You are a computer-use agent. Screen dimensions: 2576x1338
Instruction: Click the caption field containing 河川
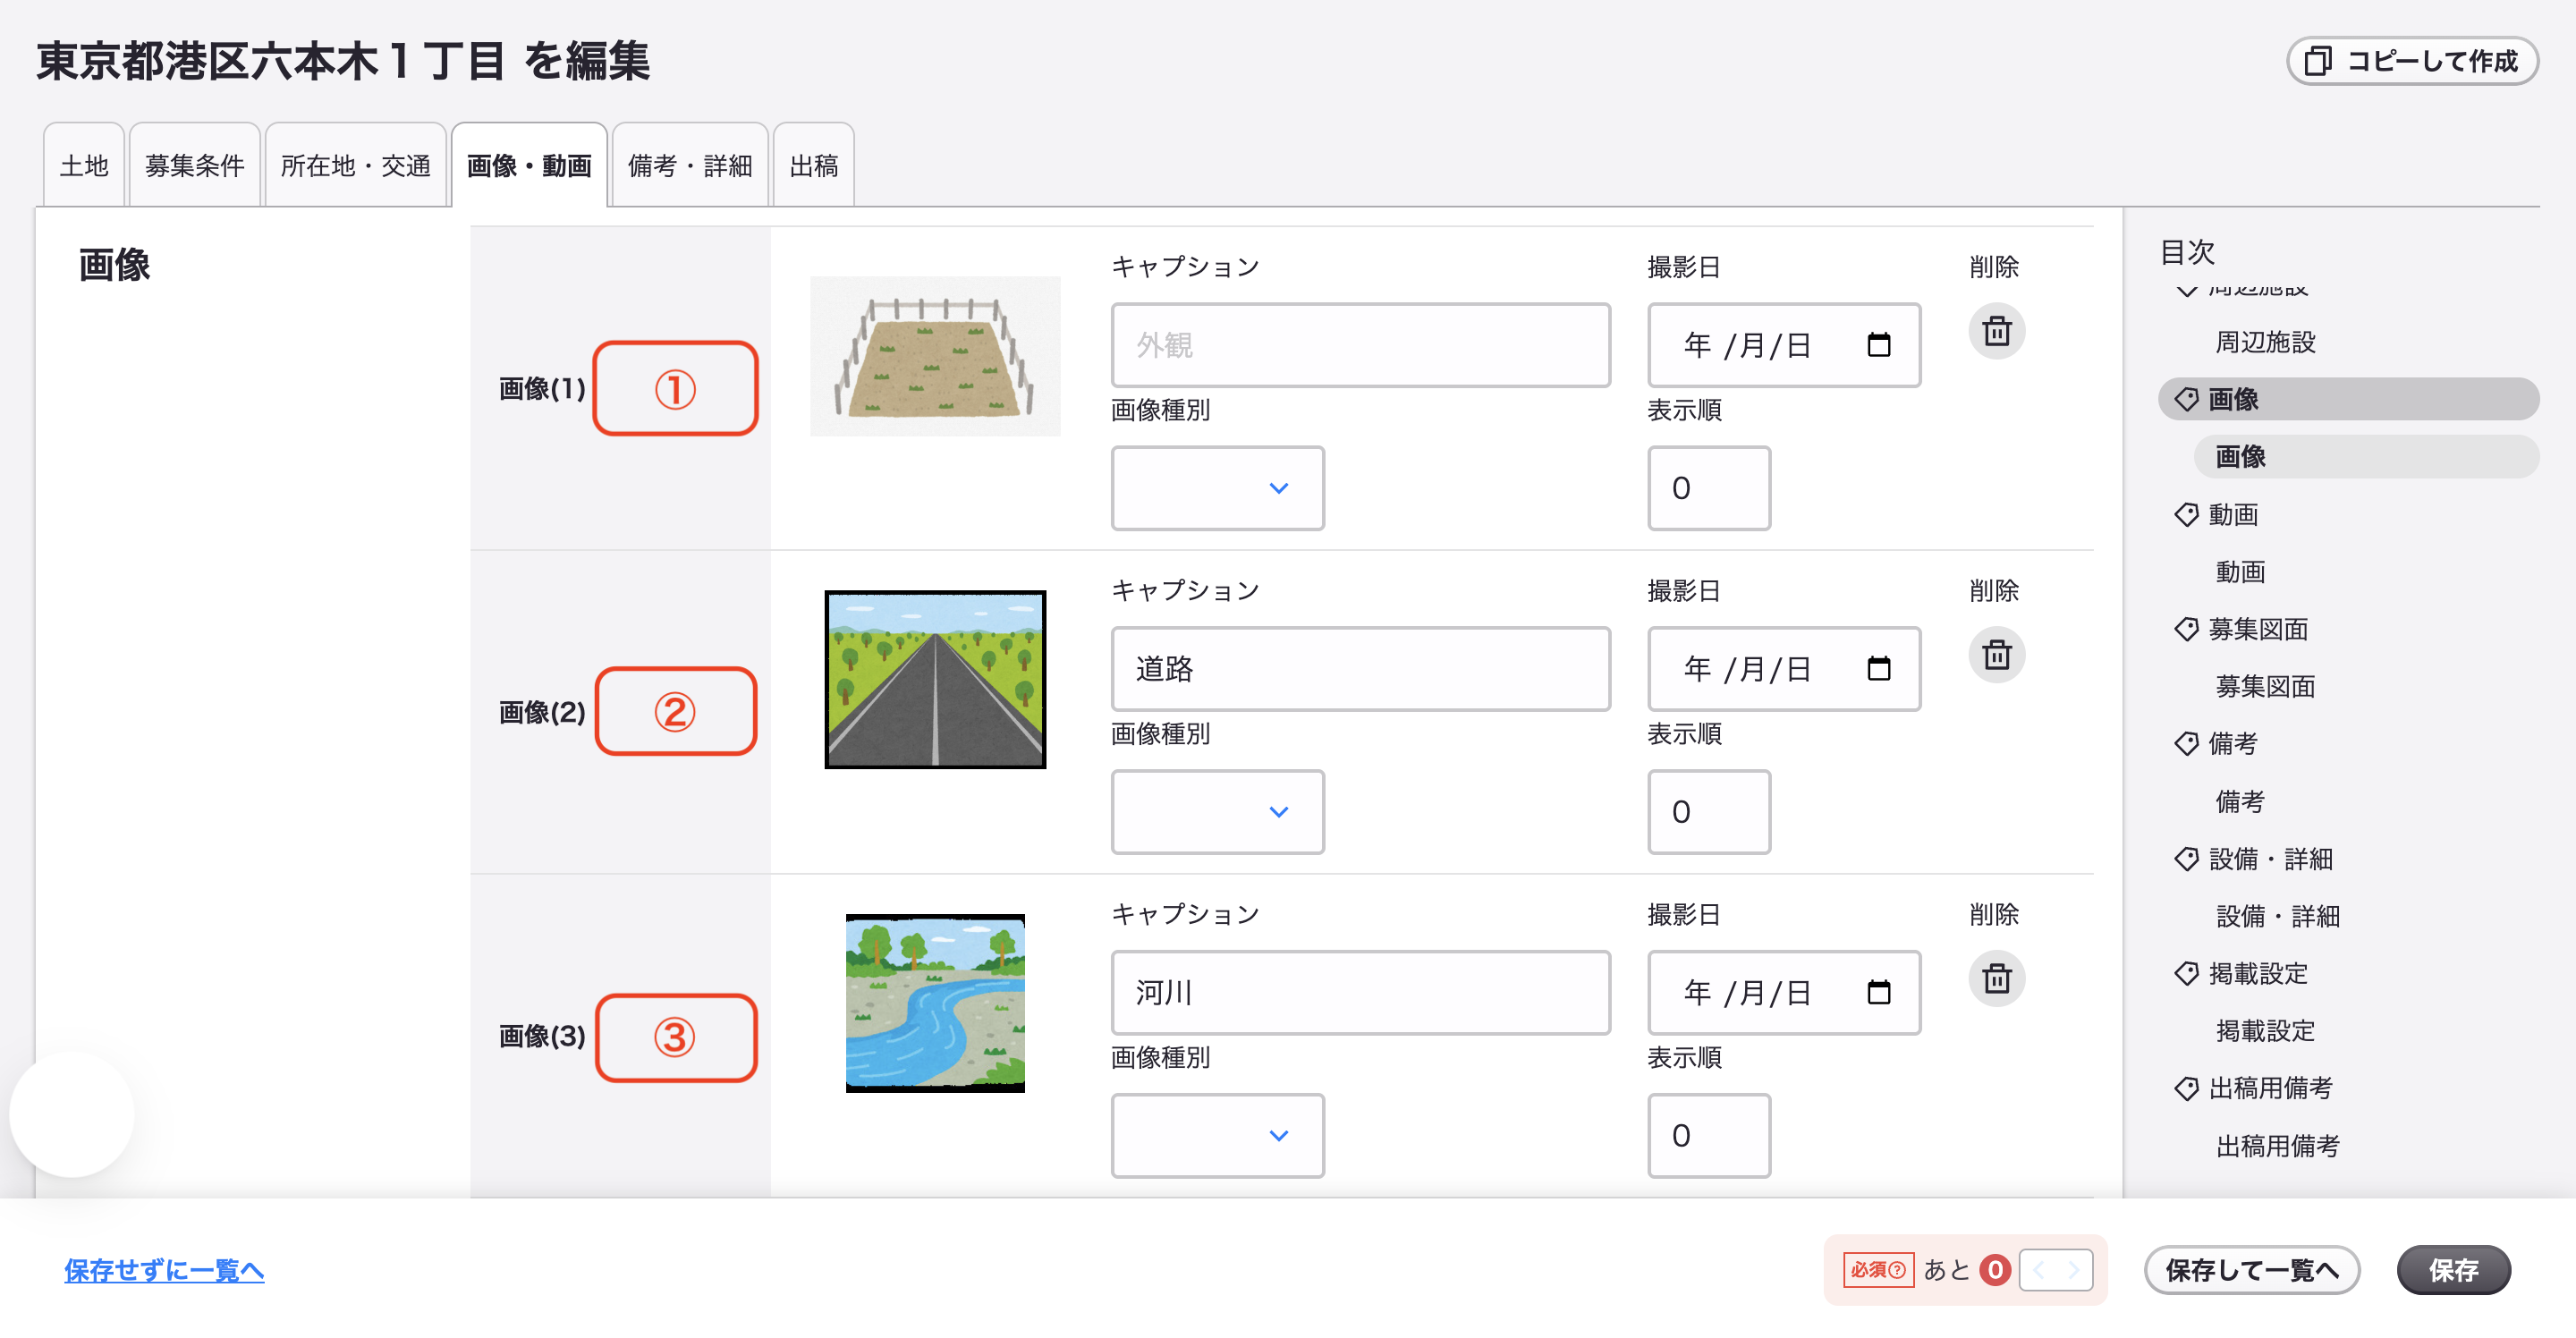coord(1360,992)
